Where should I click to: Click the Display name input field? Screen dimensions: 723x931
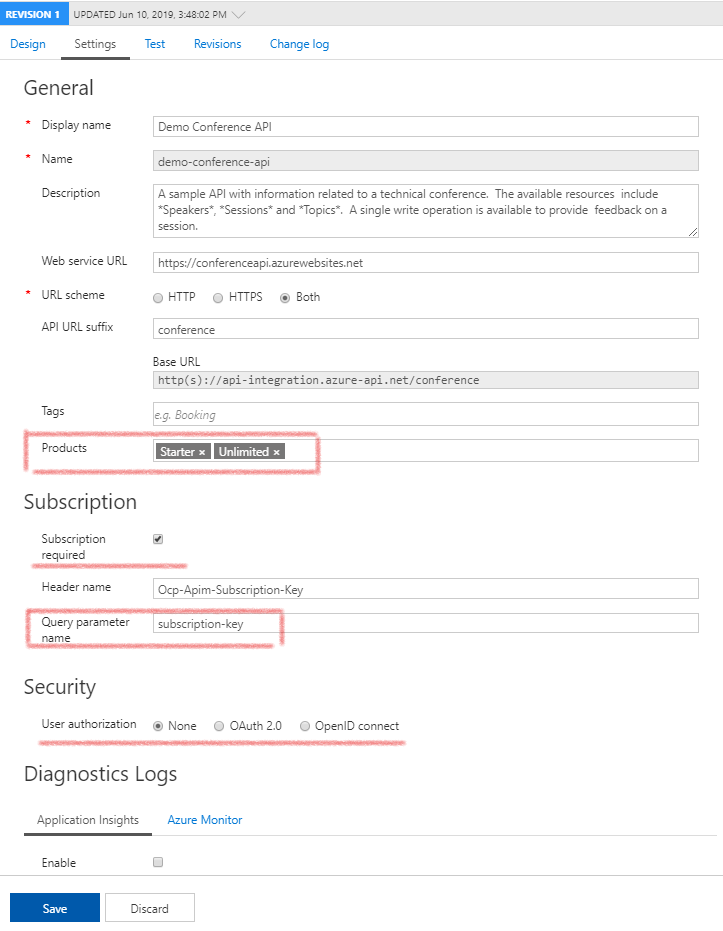(425, 126)
